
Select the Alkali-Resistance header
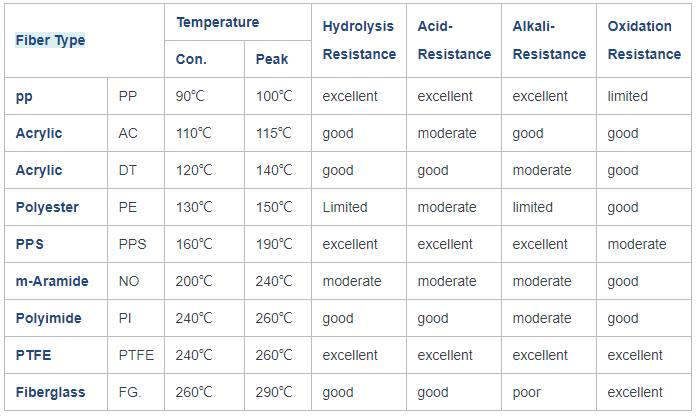pyautogui.click(x=549, y=40)
